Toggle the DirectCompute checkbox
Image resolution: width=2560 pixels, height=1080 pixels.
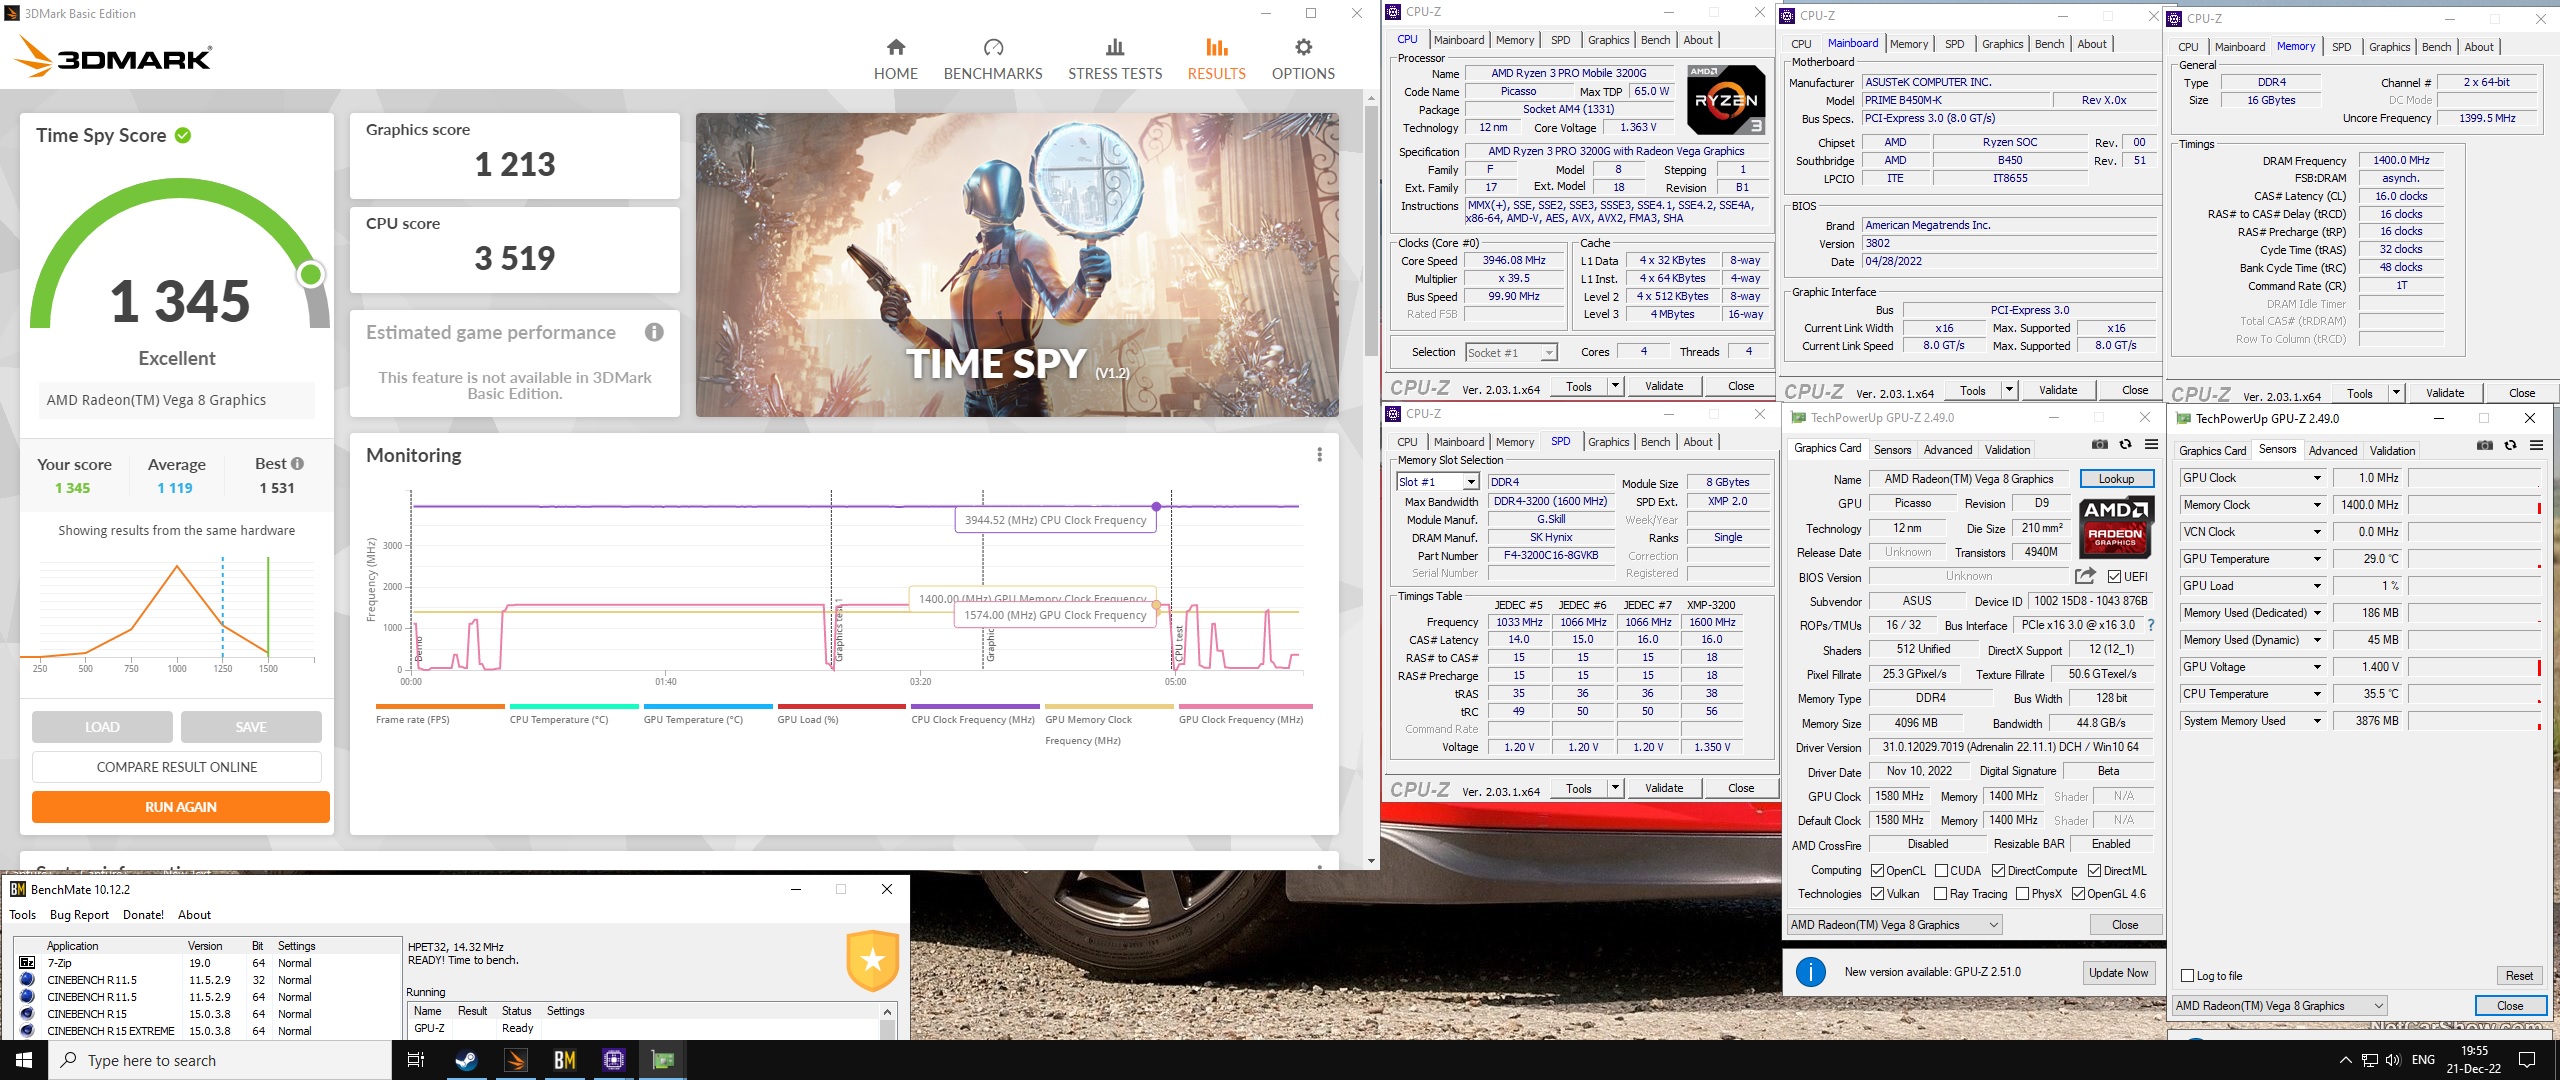point(1999,871)
